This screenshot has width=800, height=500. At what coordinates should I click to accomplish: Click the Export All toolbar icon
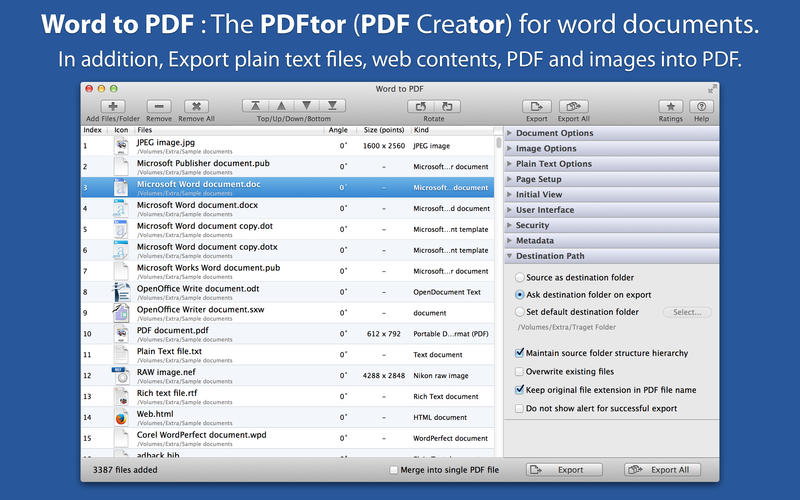click(573, 106)
